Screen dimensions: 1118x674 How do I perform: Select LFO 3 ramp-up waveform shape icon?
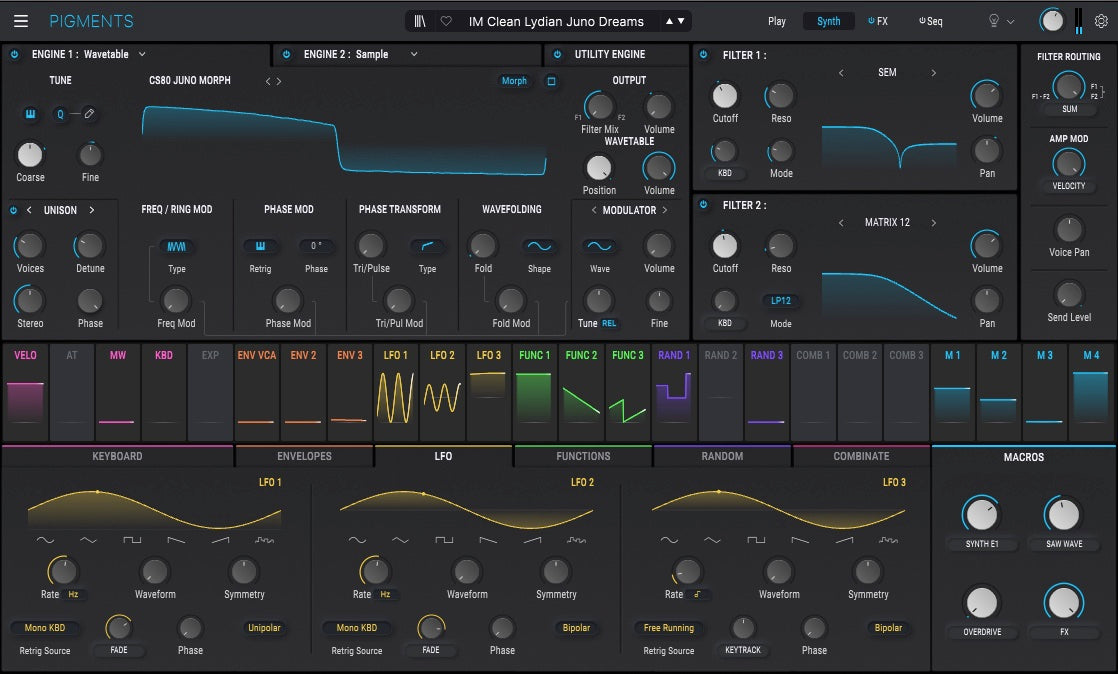coord(844,540)
